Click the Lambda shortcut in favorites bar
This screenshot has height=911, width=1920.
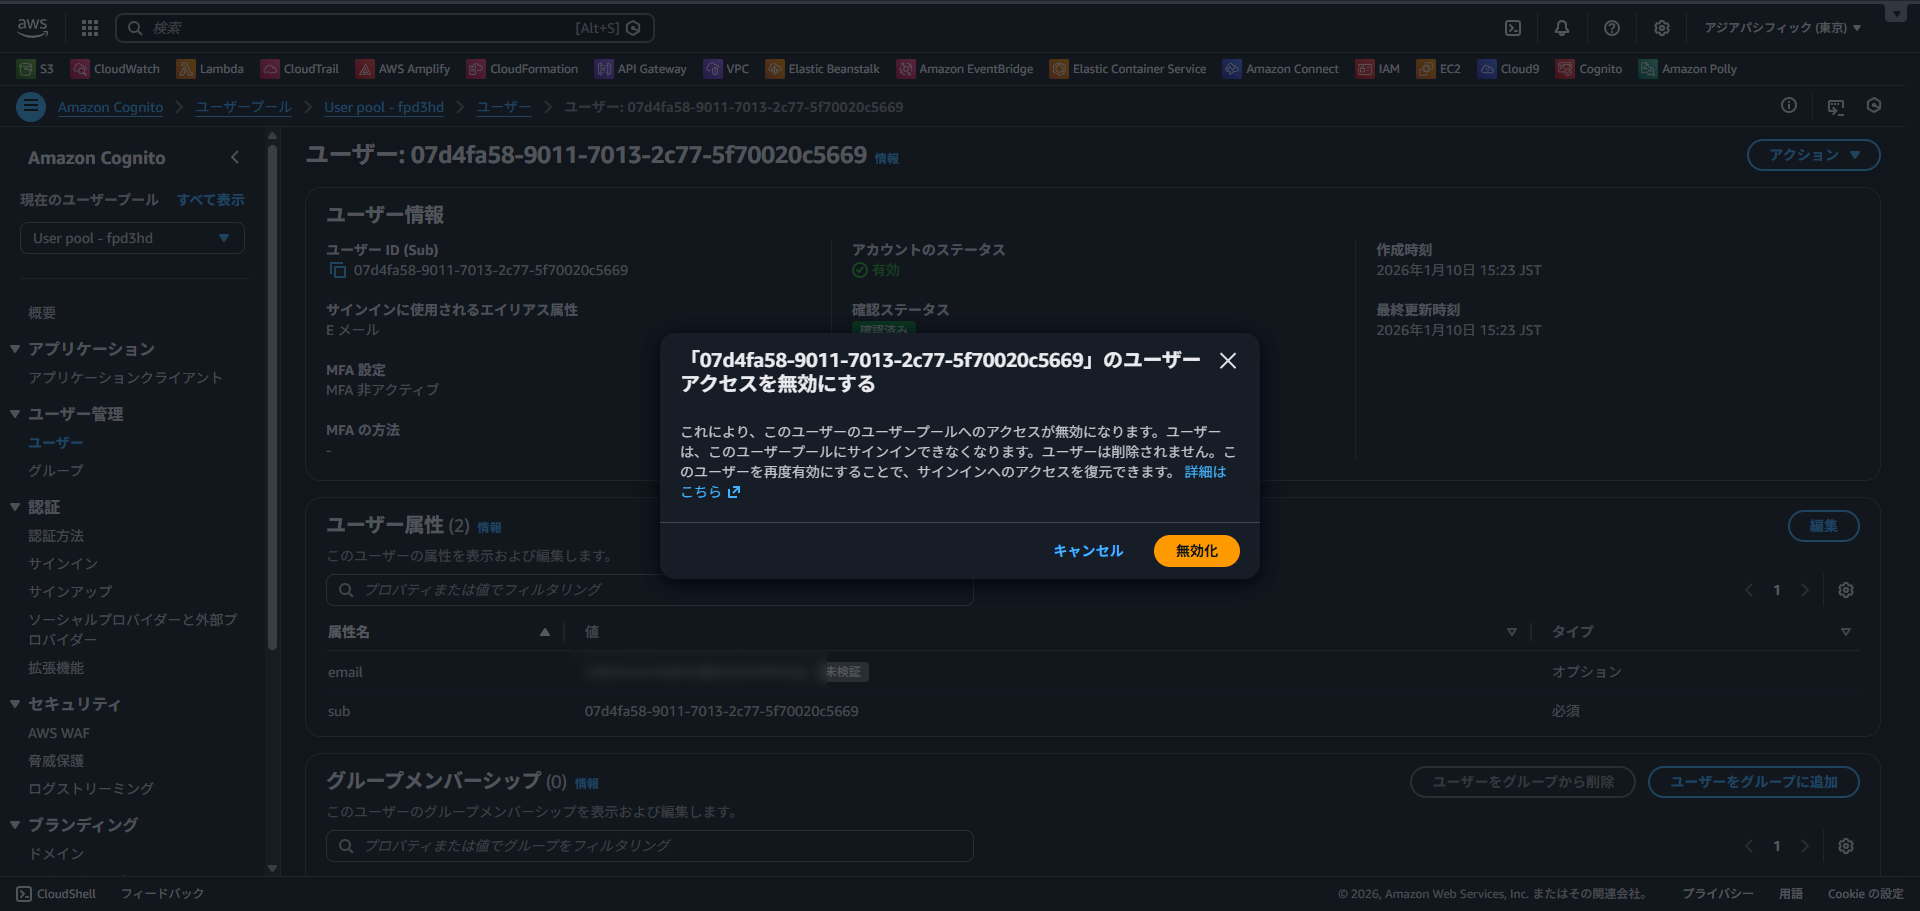(211, 69)
